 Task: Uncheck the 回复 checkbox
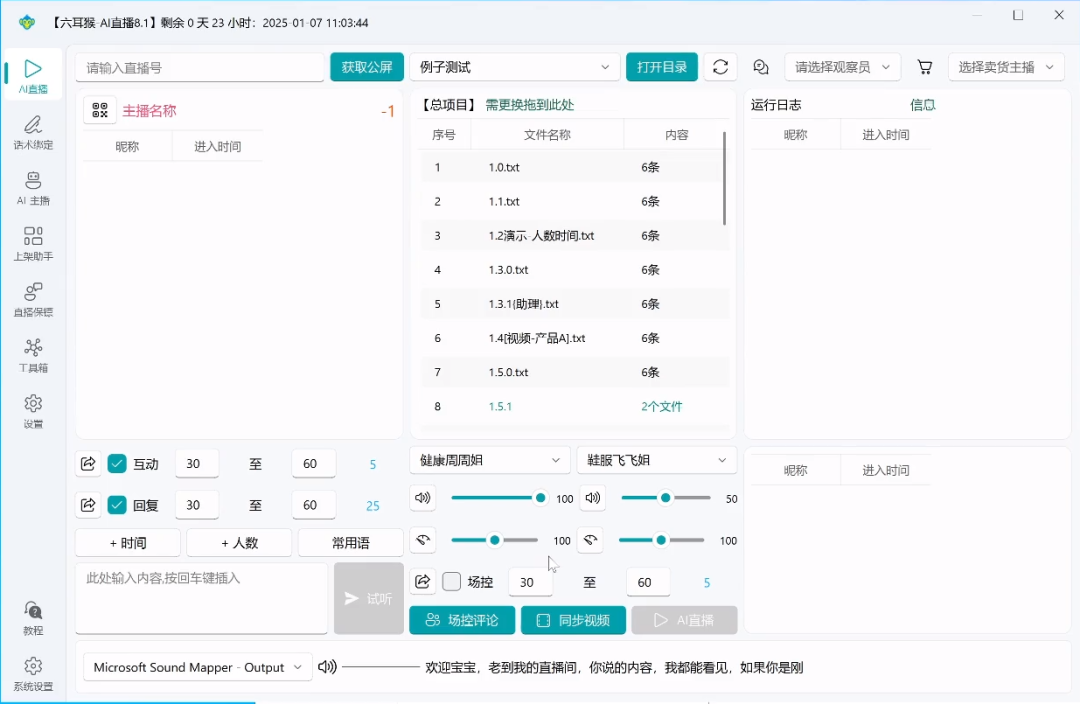(117, 505)
